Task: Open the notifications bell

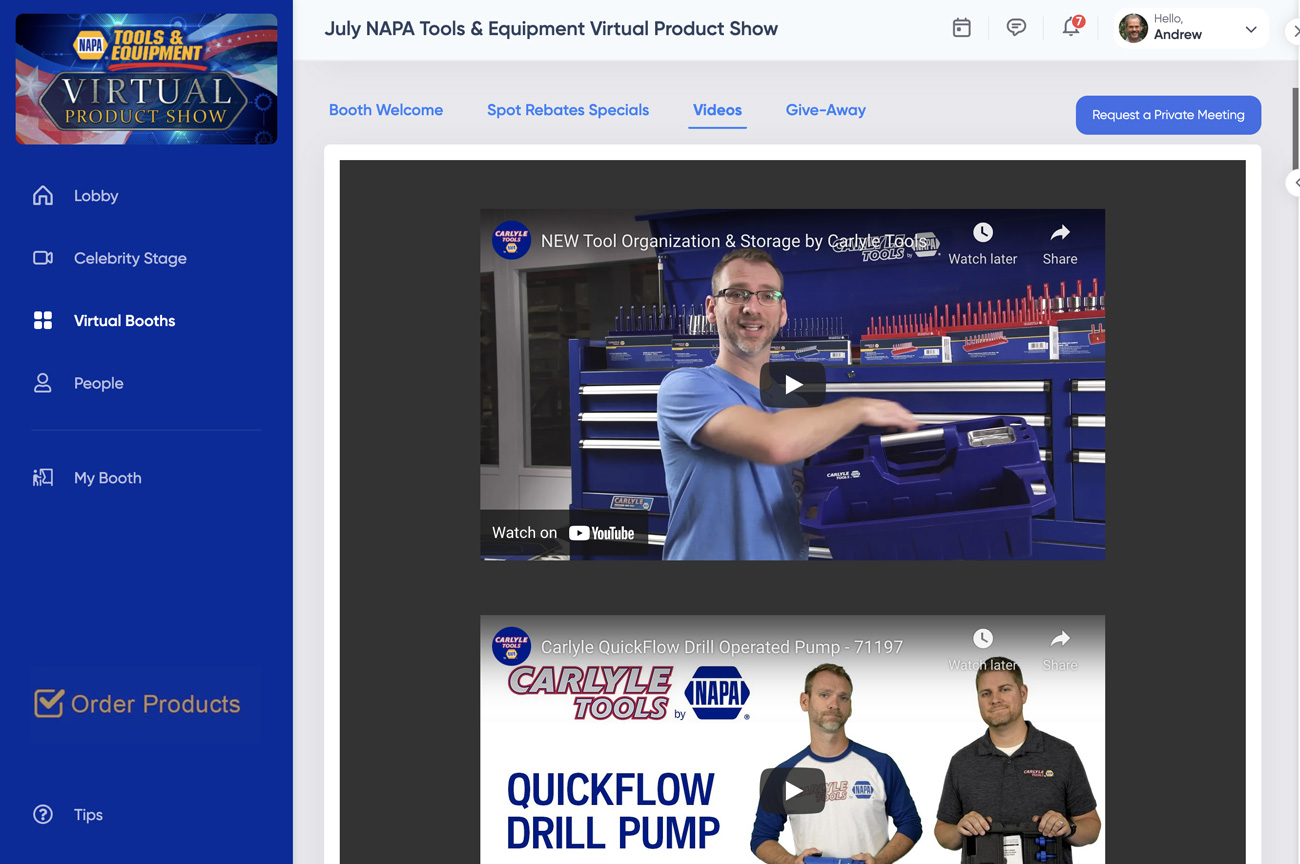Action: click(1071, 28)
